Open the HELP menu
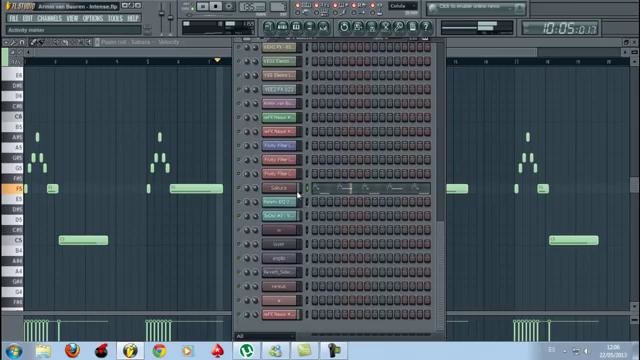This screenshot has width=640, height=360. 133,18
